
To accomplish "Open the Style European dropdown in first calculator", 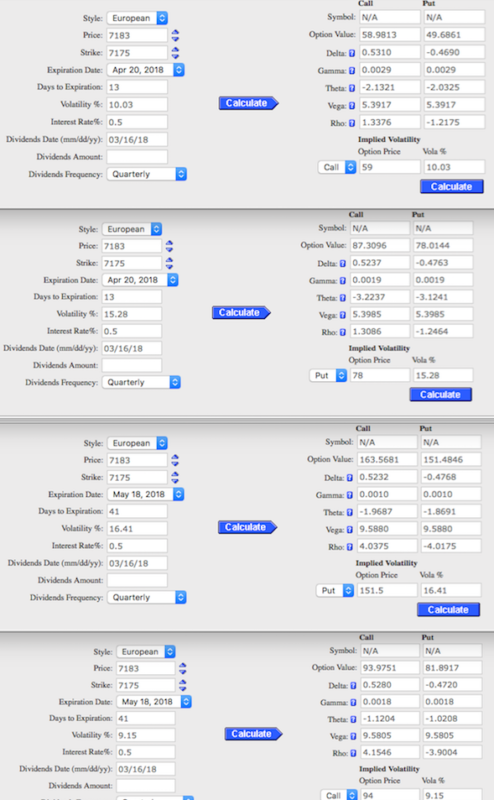I will click(x=137, y=18).
